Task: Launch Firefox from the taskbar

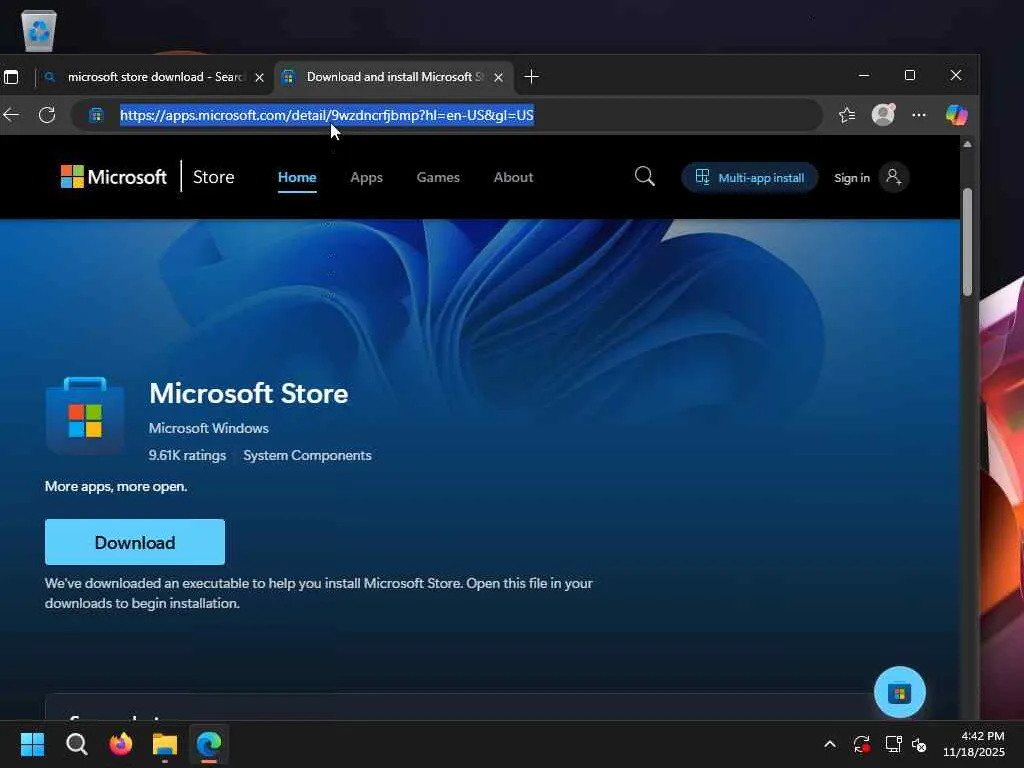Action: pyautogui.click(x=121, y=744)
